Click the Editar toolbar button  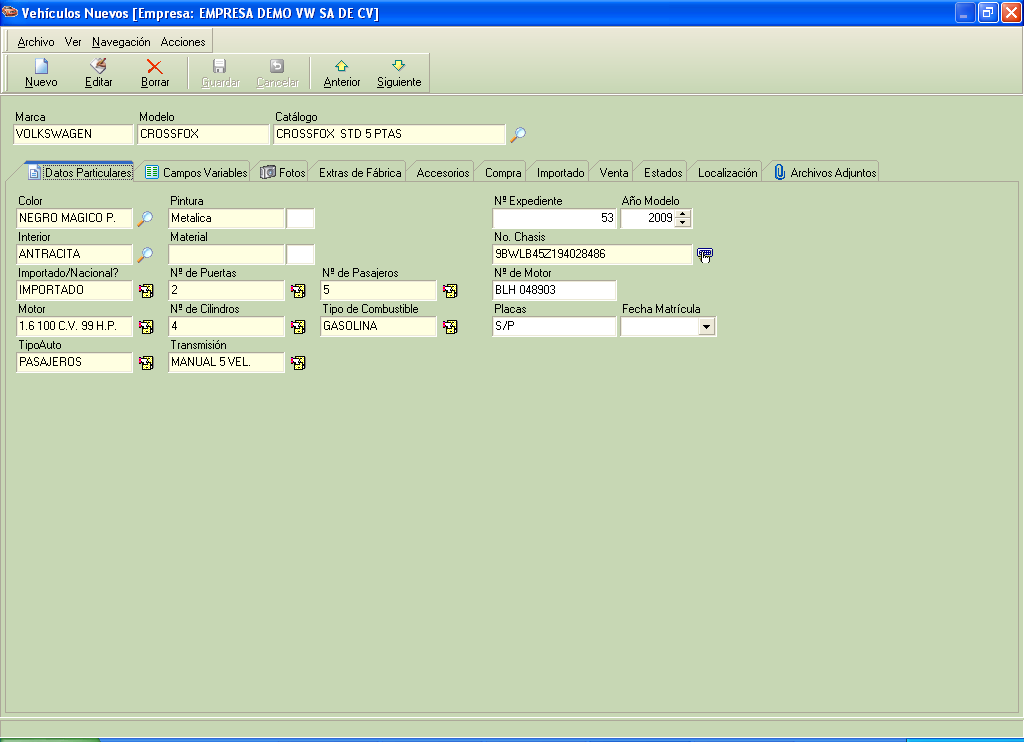click(99, 73)
